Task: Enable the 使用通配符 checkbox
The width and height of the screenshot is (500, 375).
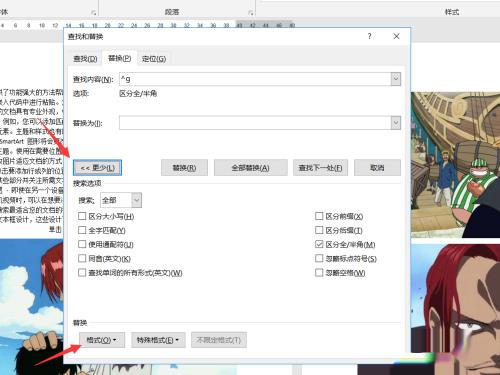Action: [x=82, y=244]
